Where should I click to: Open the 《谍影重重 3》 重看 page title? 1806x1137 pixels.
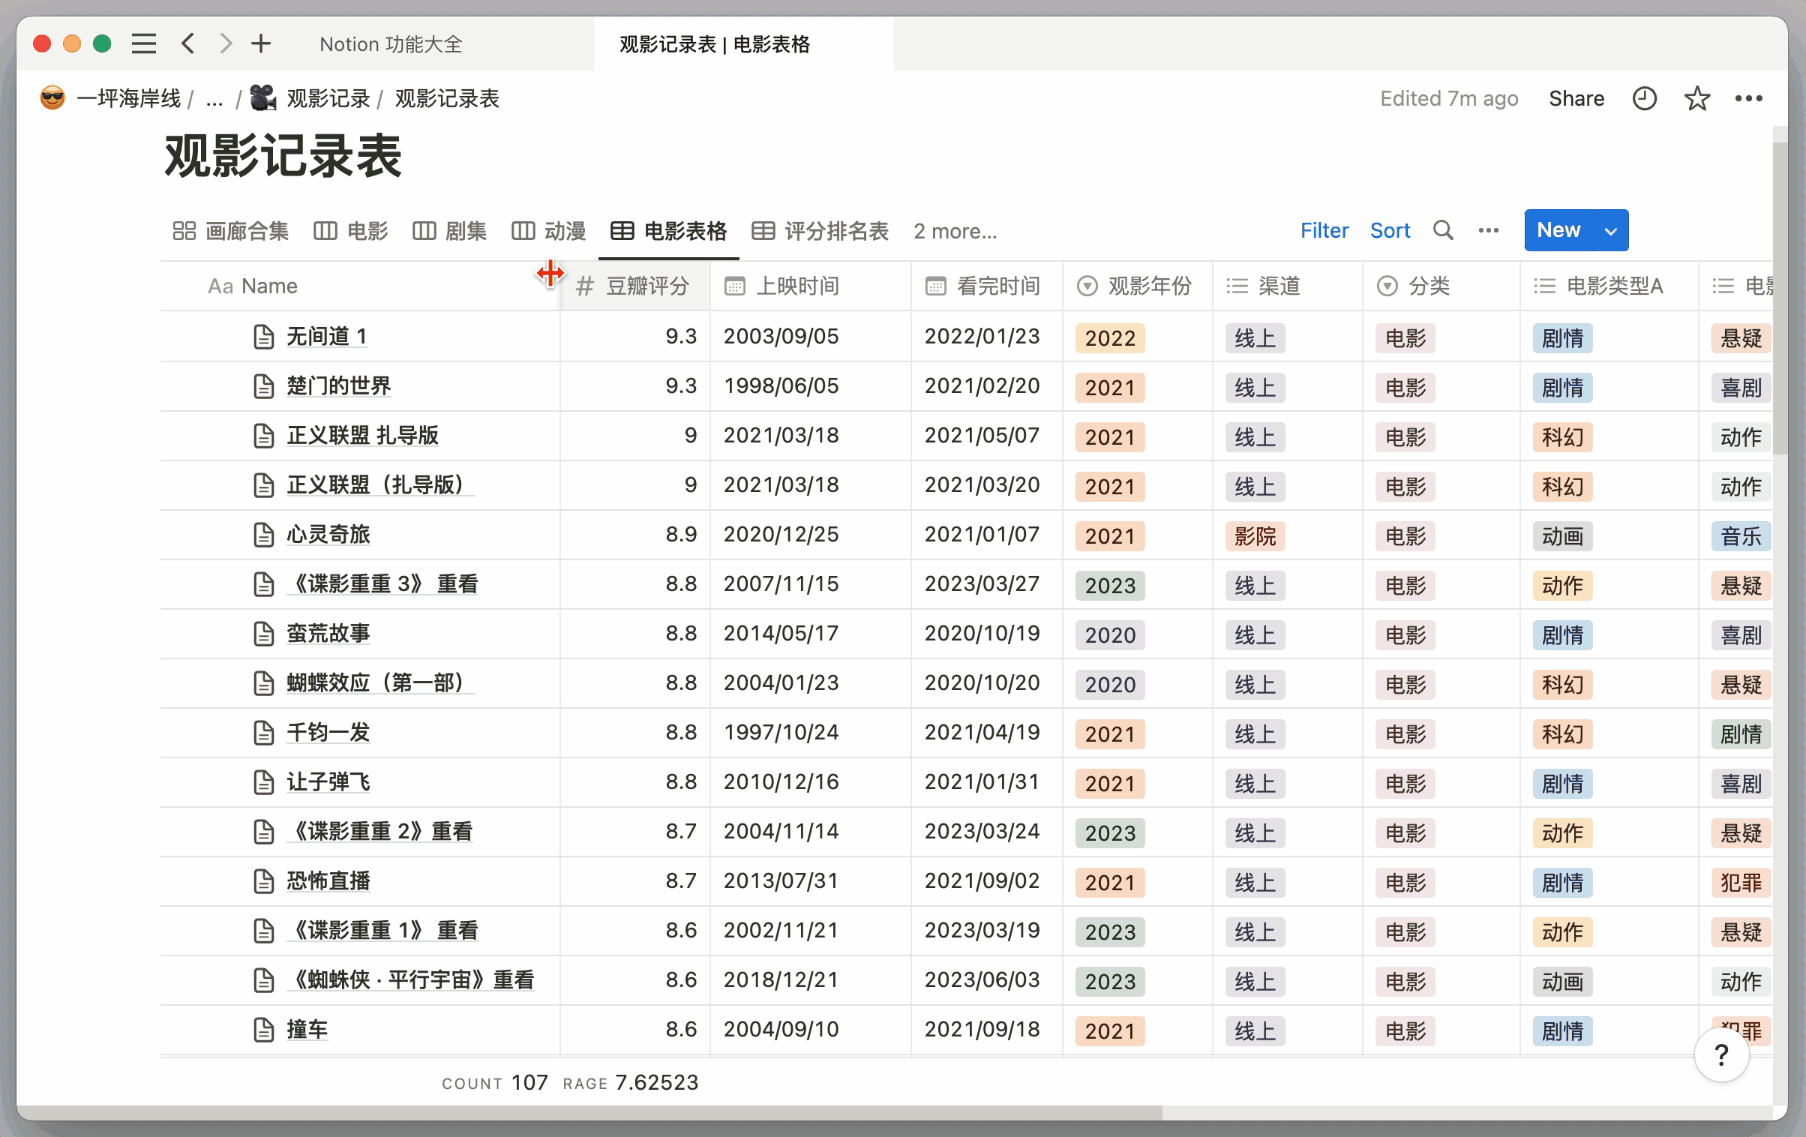(x=383, y=584)
